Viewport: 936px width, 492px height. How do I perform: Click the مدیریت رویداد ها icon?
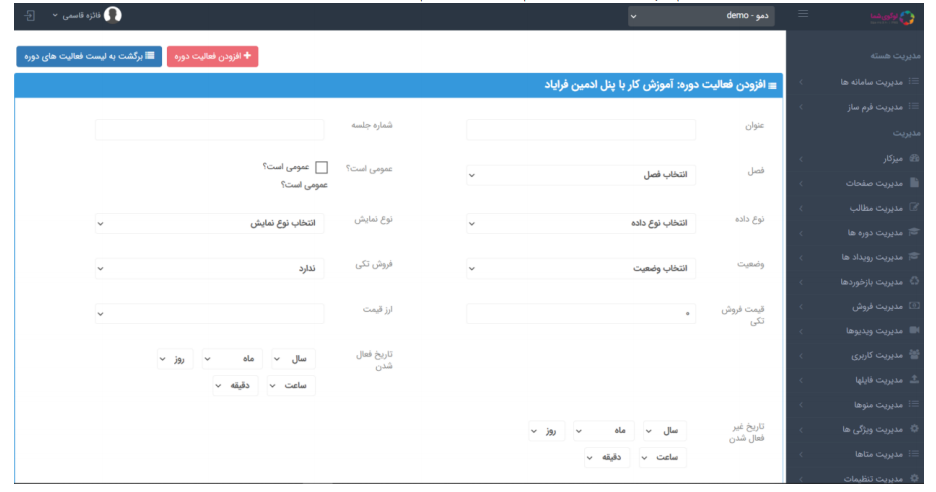913,256
